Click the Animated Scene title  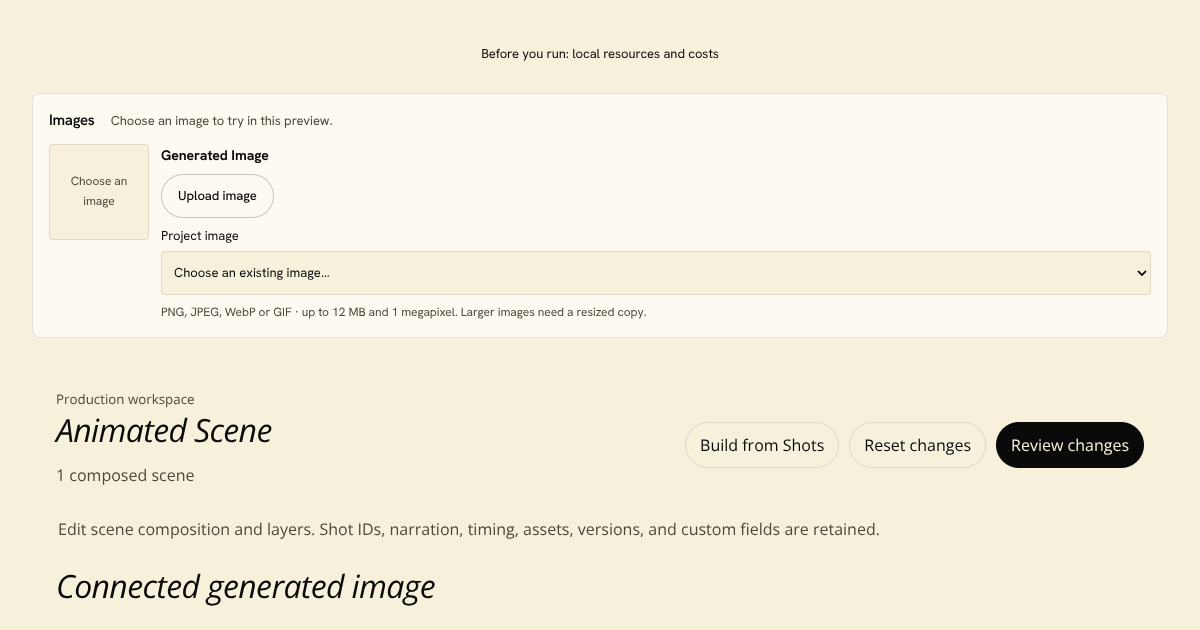click(164, 430)
